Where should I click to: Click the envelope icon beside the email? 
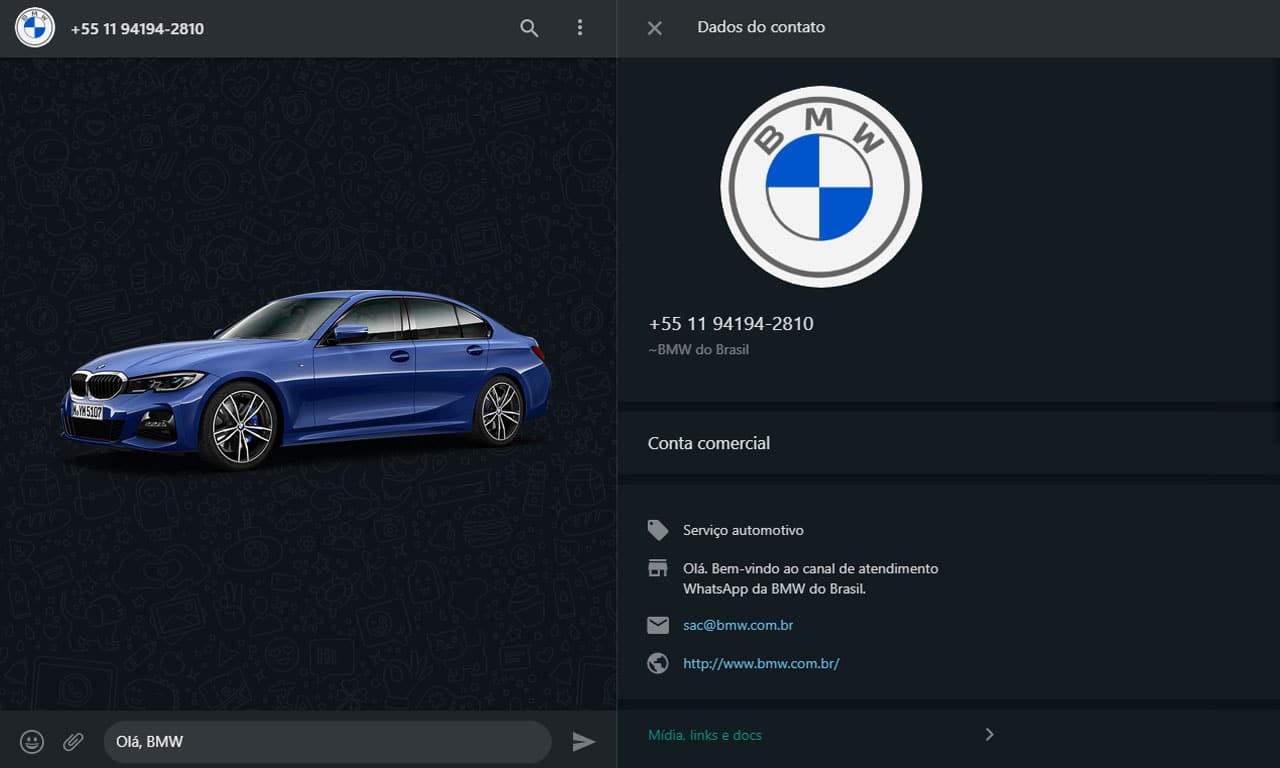pos(658,625)
